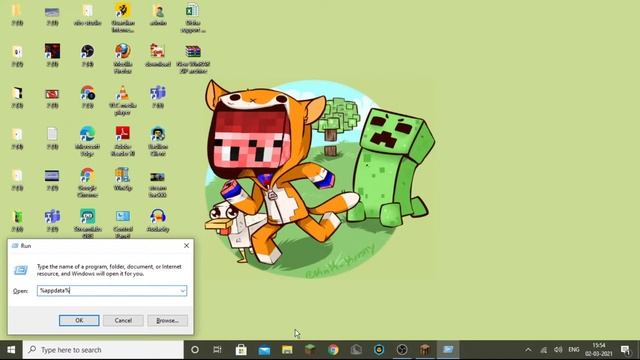Select the Google Chrome desktop shortcut
The width and height of the screenshot is (640, 360).
[87, 182]
